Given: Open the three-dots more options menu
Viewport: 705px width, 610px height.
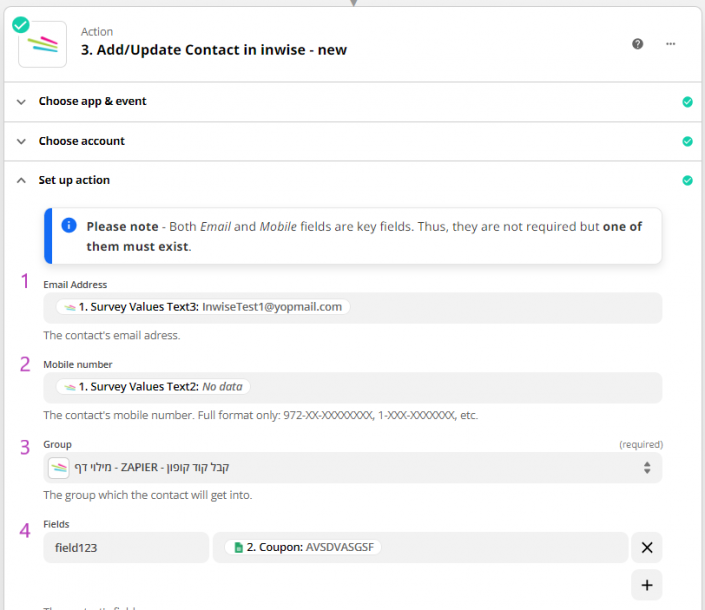Looking at the screenshot, I should (670, 44).
